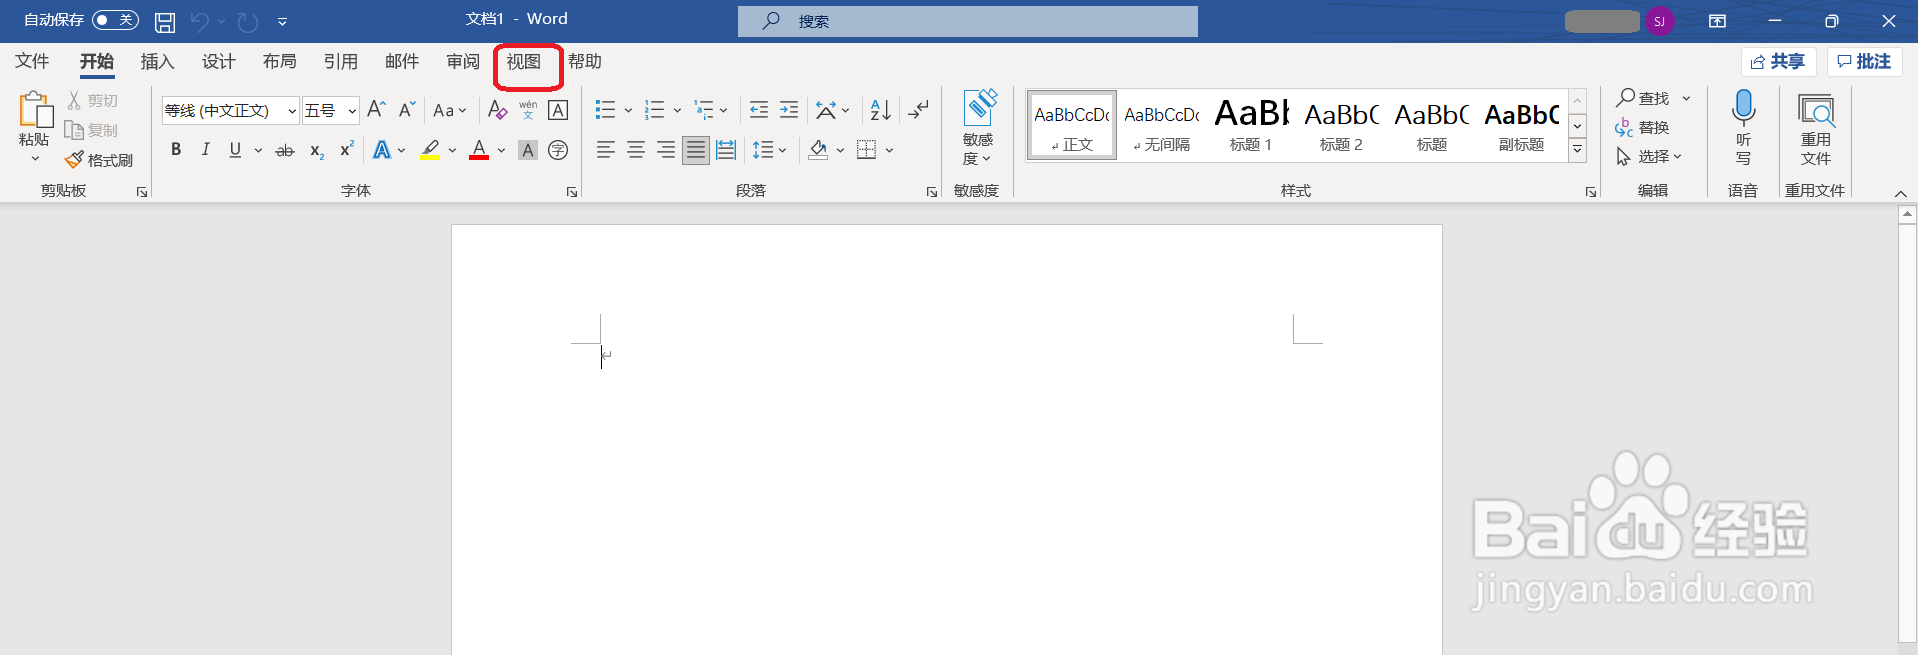Image resolution: width=1918 pixels, height=655 pixels.
Task: Toggle Align Left paragraph
Action: click(x=605, y=150)
